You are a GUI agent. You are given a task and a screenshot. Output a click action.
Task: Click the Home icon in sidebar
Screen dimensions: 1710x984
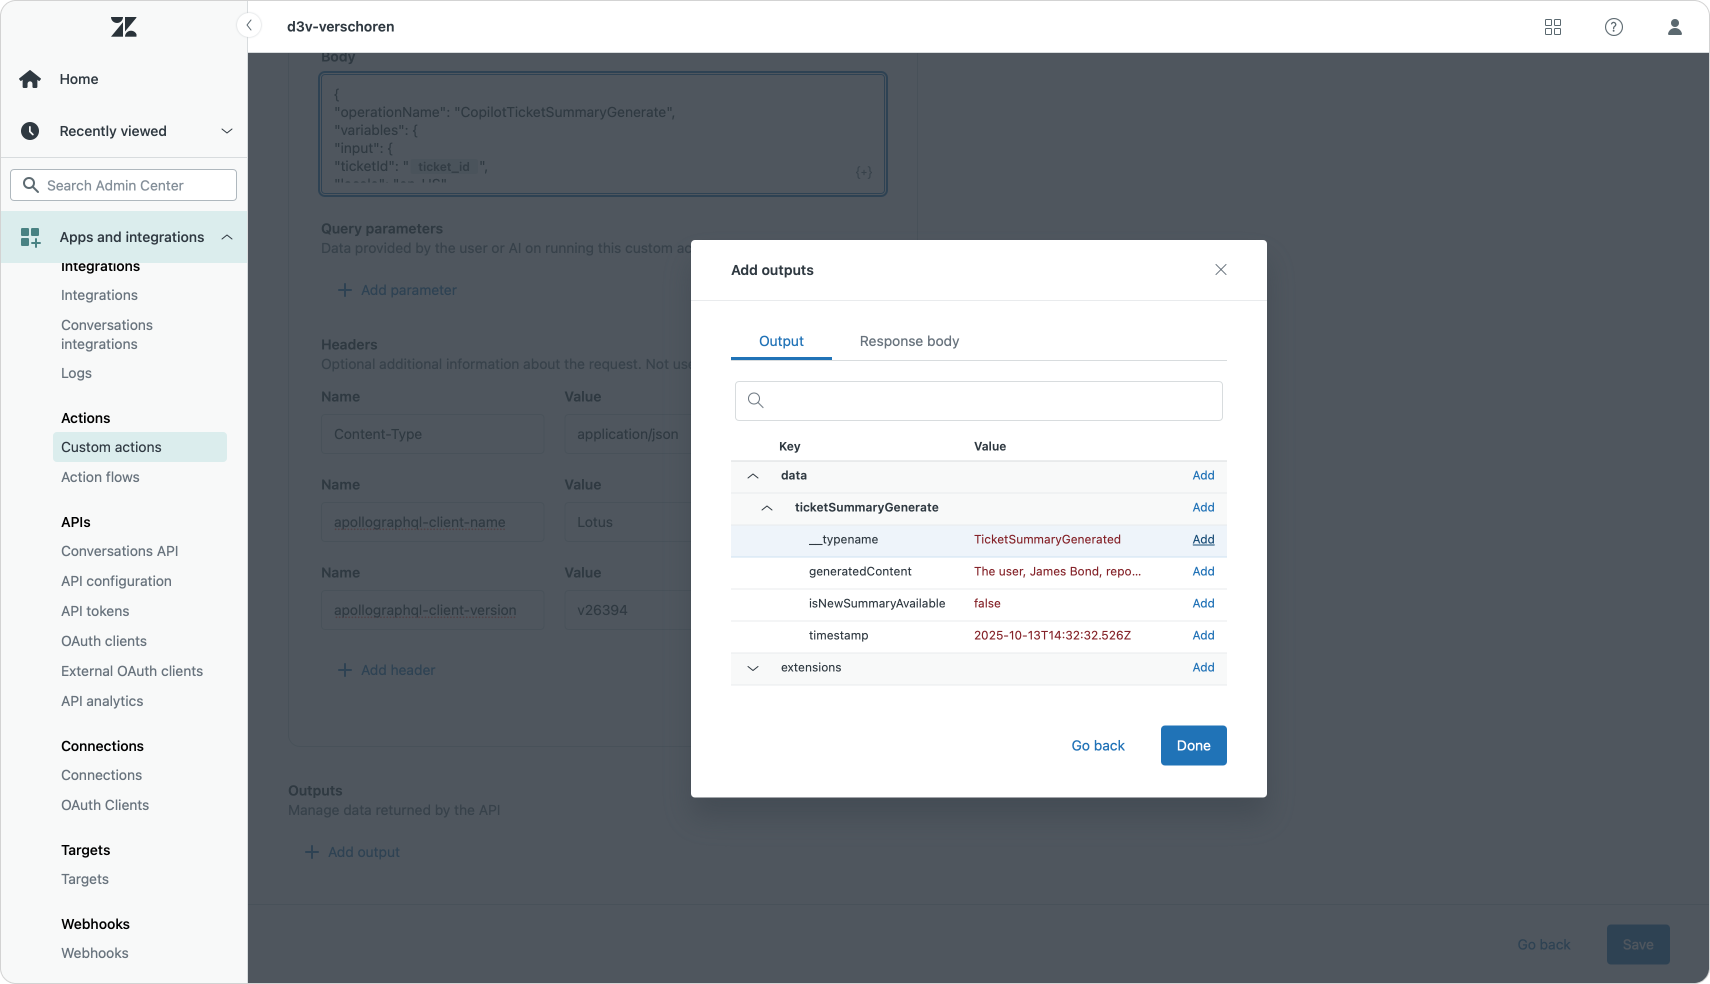point(30,79)
